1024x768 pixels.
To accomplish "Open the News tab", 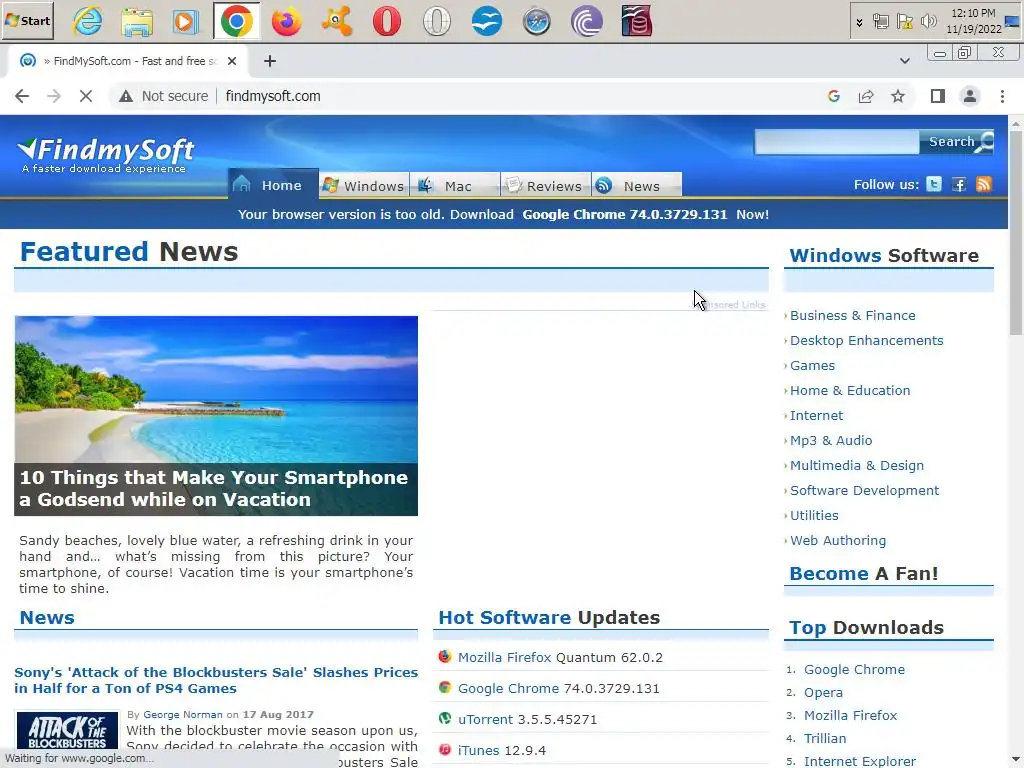I will coord(637,185).
